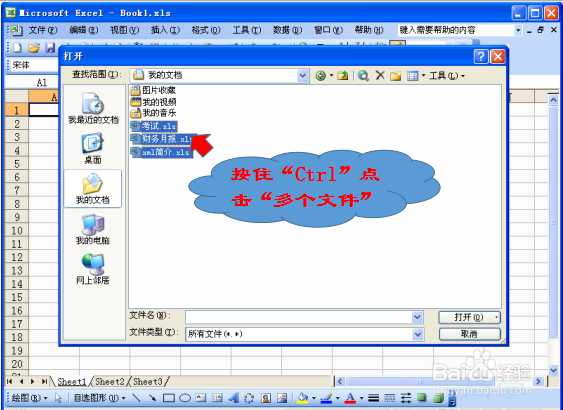The height and width of the screenshot is (410, 563).
Task: Select the file 考试.xls
Action: click(154, 126)
